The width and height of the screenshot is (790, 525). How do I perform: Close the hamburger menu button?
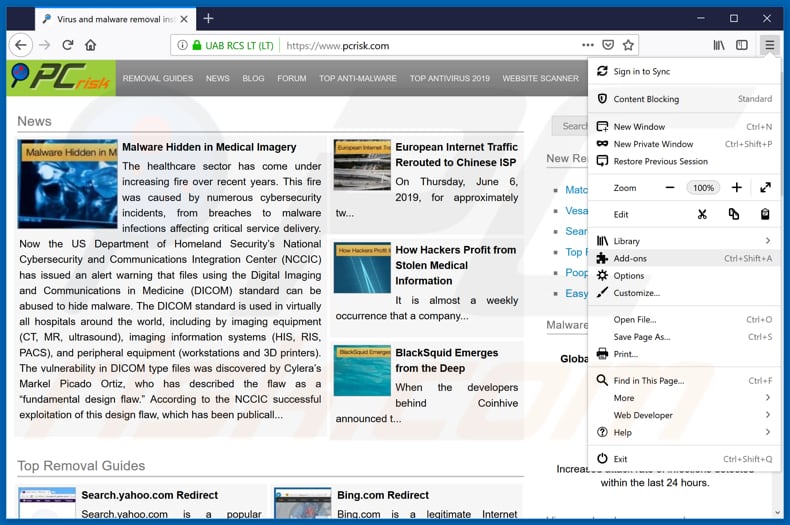tap(769, 45)
